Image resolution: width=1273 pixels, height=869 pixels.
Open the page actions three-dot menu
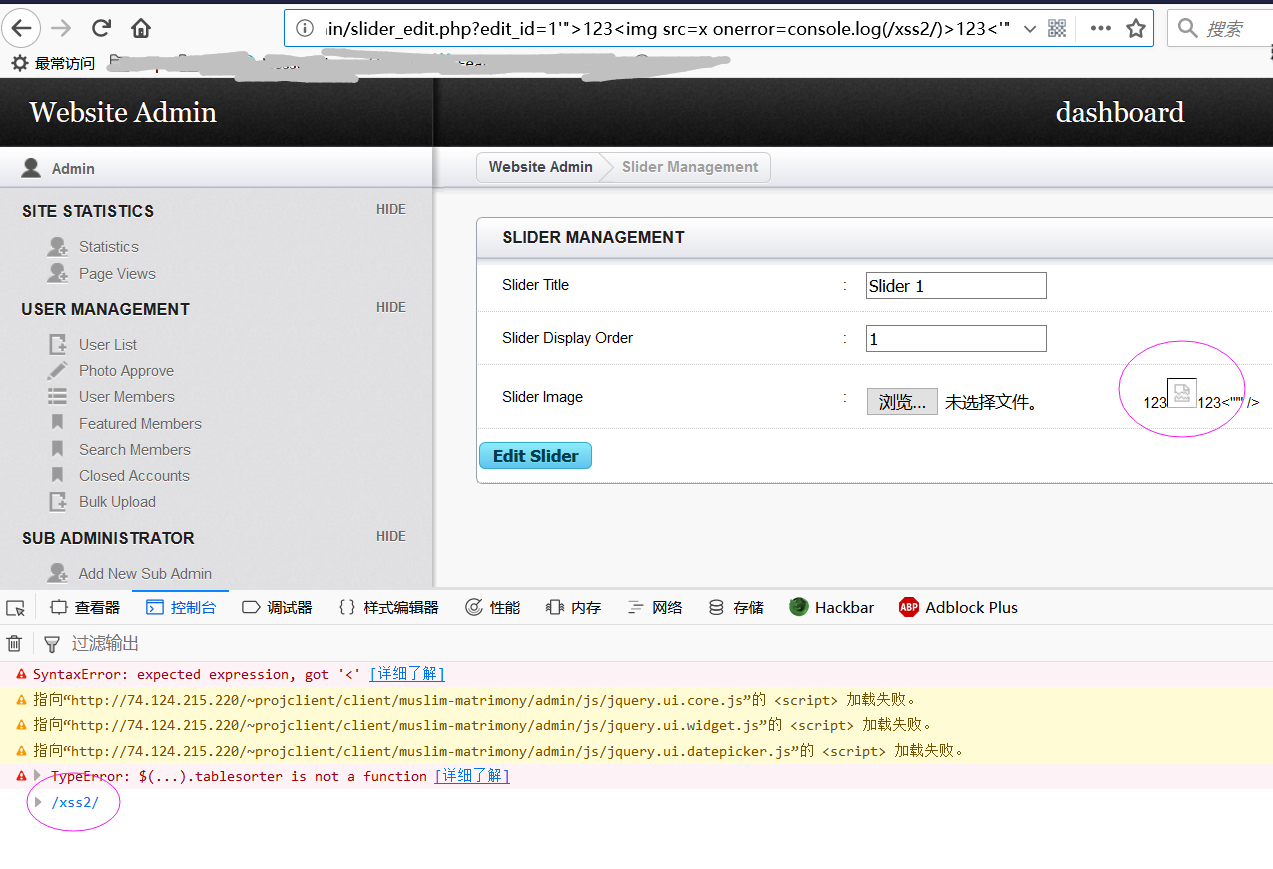1100,28
